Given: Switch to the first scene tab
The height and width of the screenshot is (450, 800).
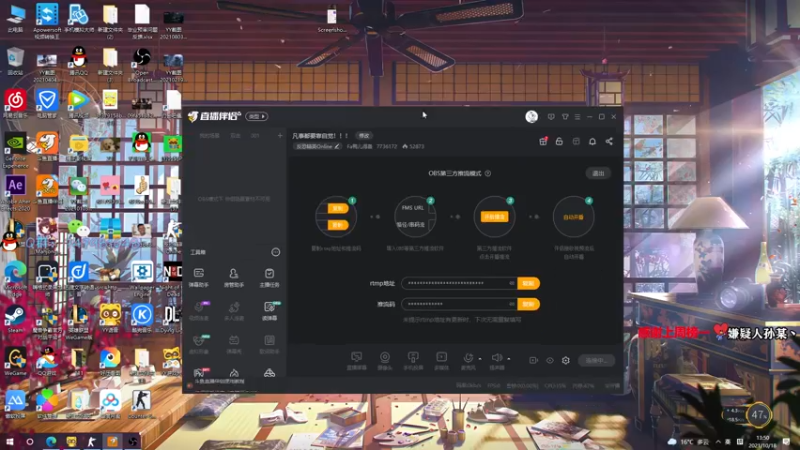Looking at the screenshot, I should (x=209, y=136).
